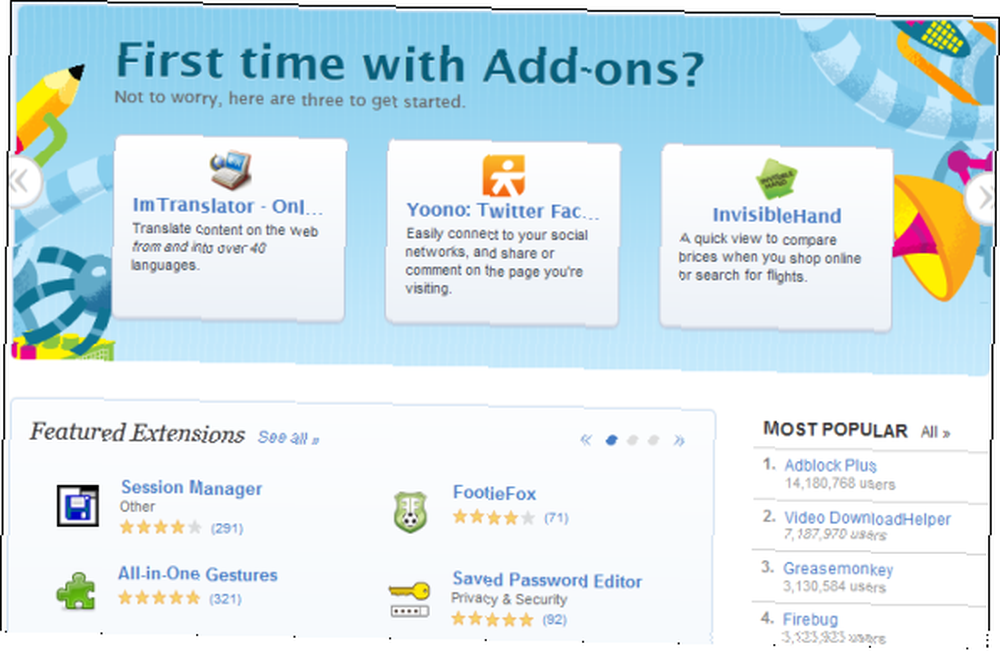Open Session Manager extension page

[x=191, y=488]
